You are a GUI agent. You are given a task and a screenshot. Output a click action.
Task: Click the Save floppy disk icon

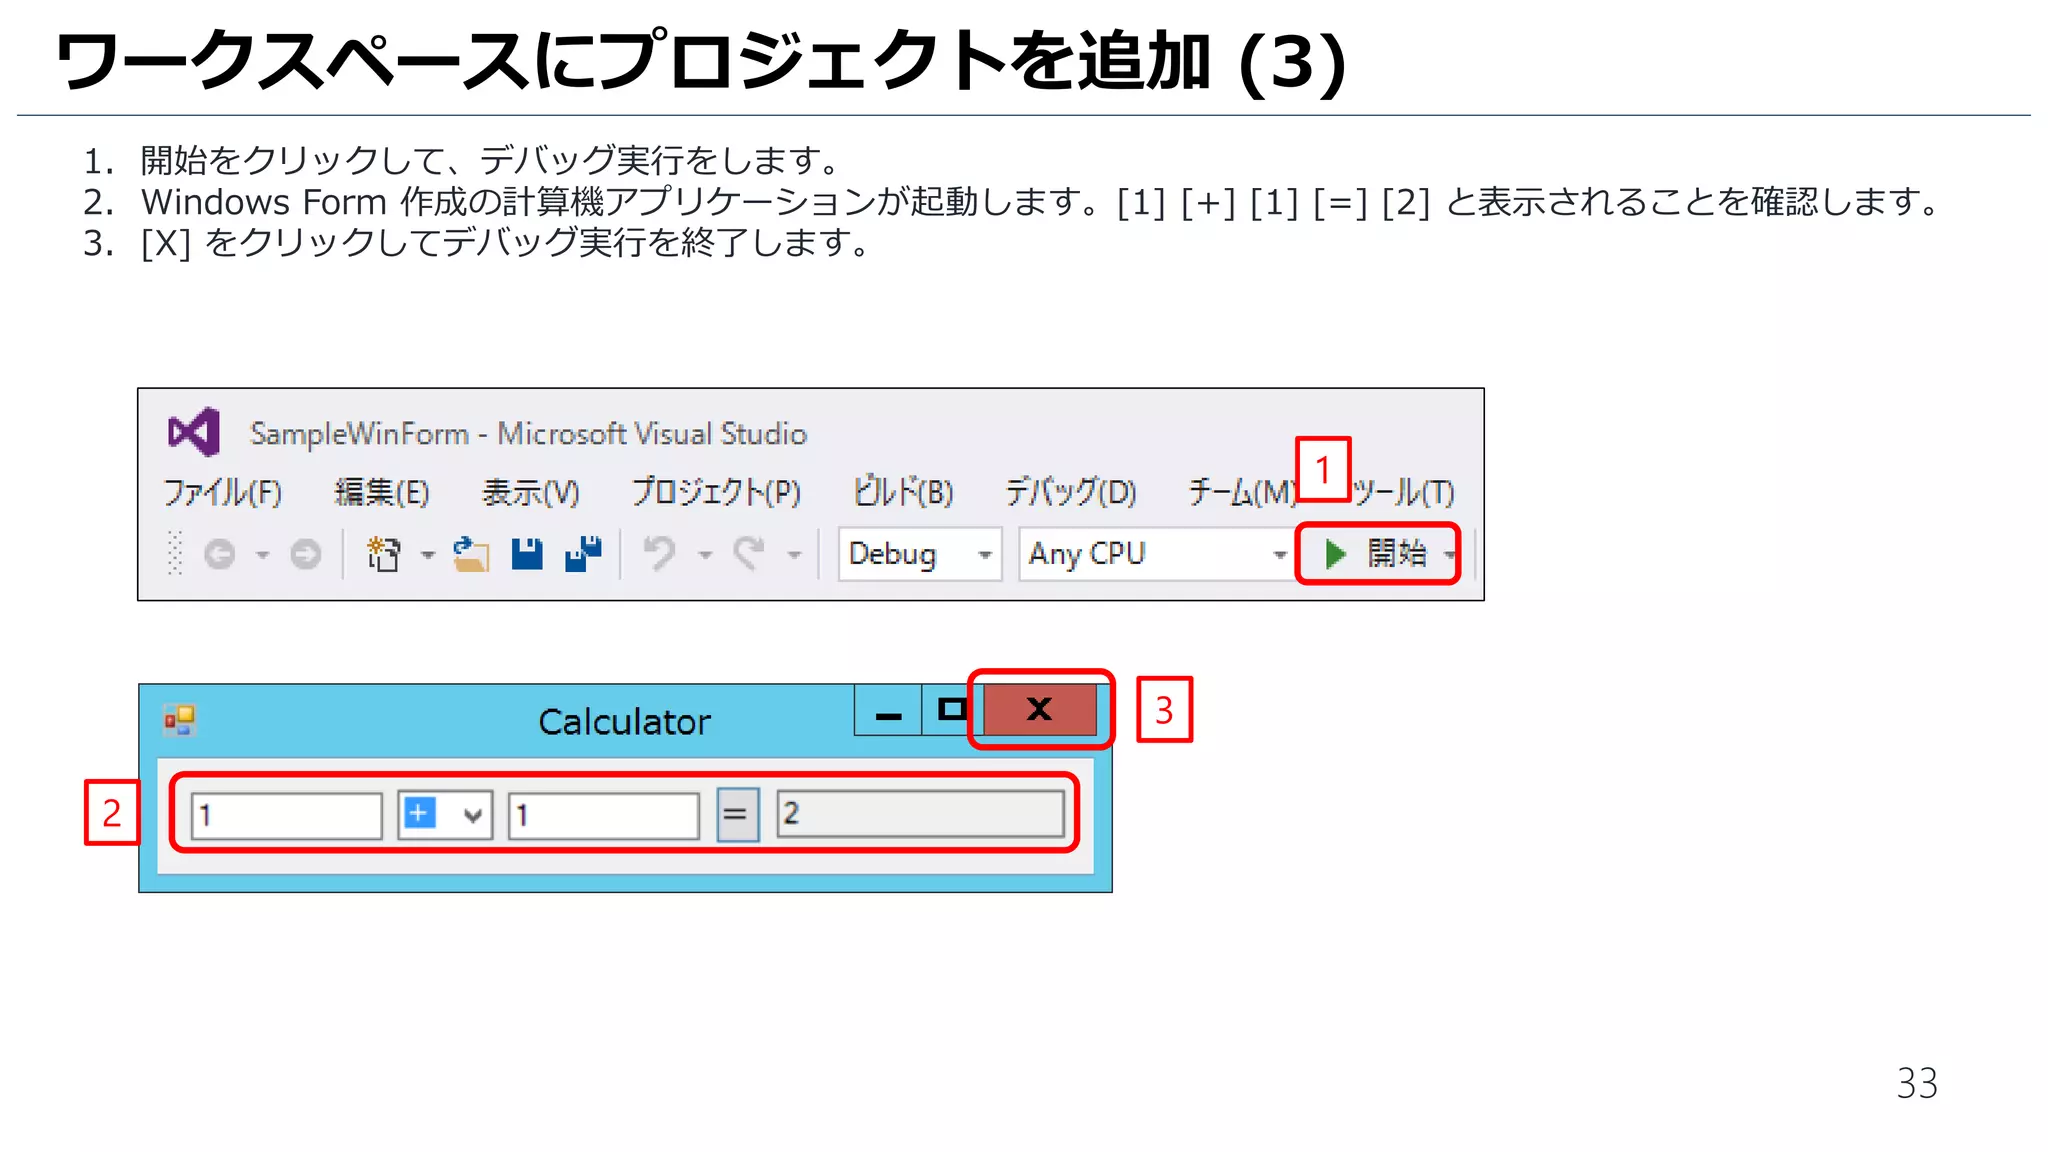527,553
